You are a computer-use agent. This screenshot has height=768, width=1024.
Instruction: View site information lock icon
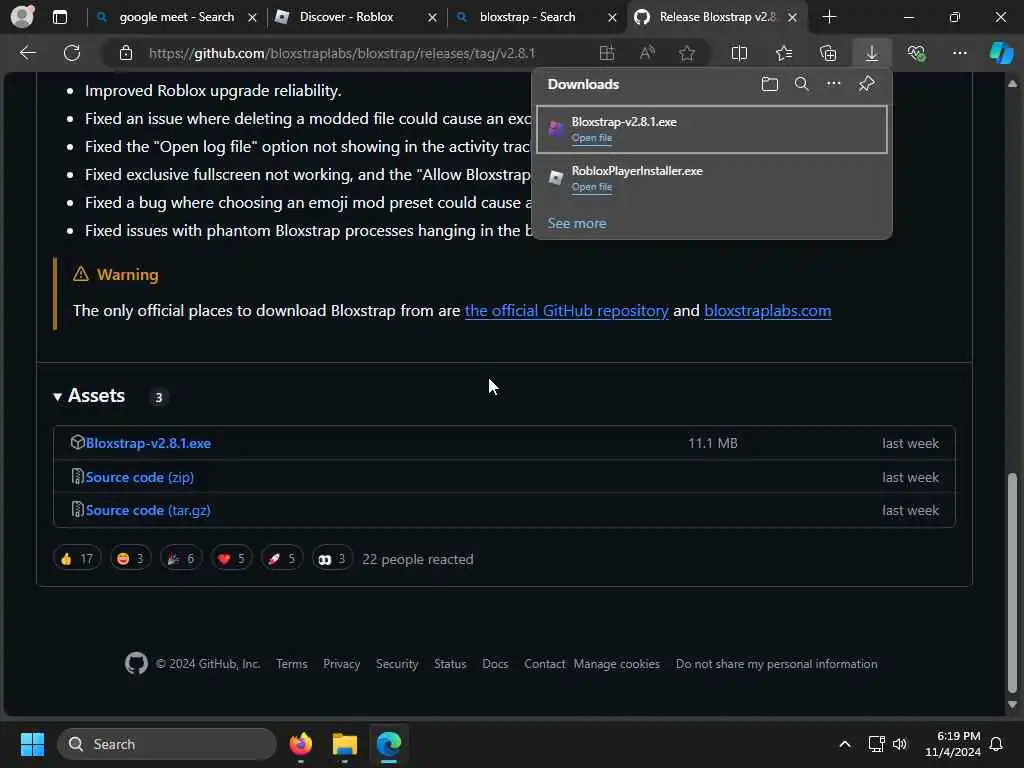126,53
